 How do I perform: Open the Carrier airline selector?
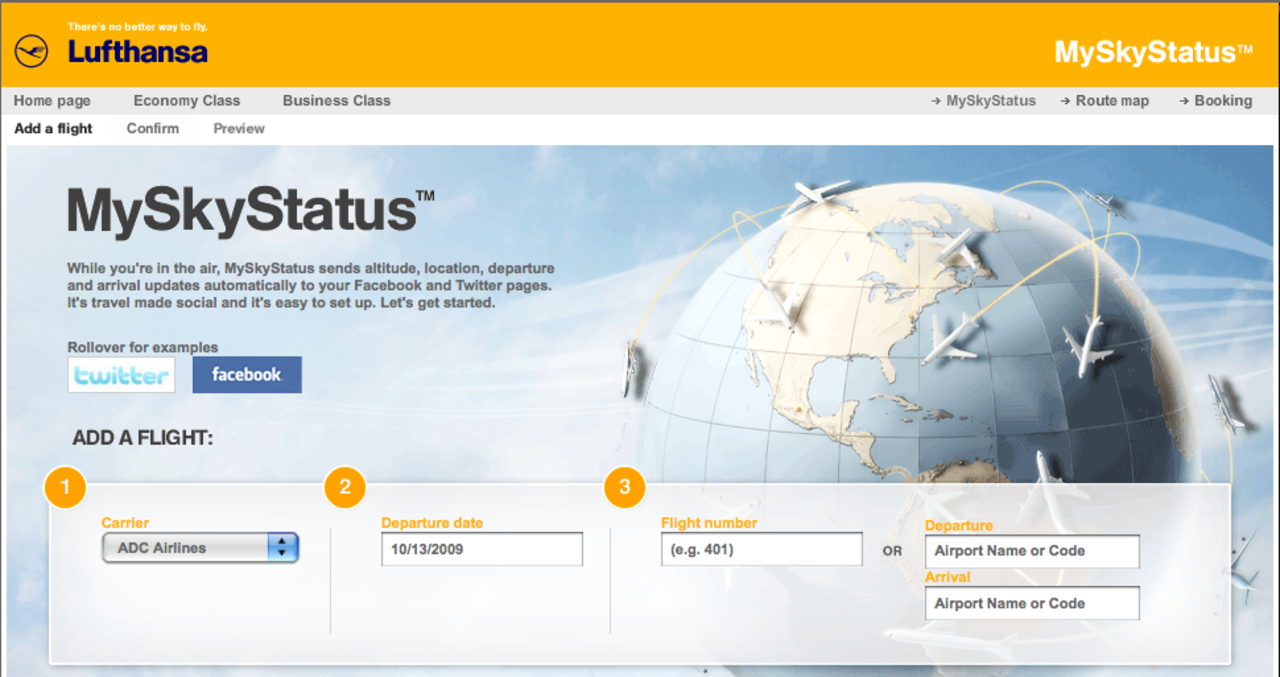click(200, 547)
